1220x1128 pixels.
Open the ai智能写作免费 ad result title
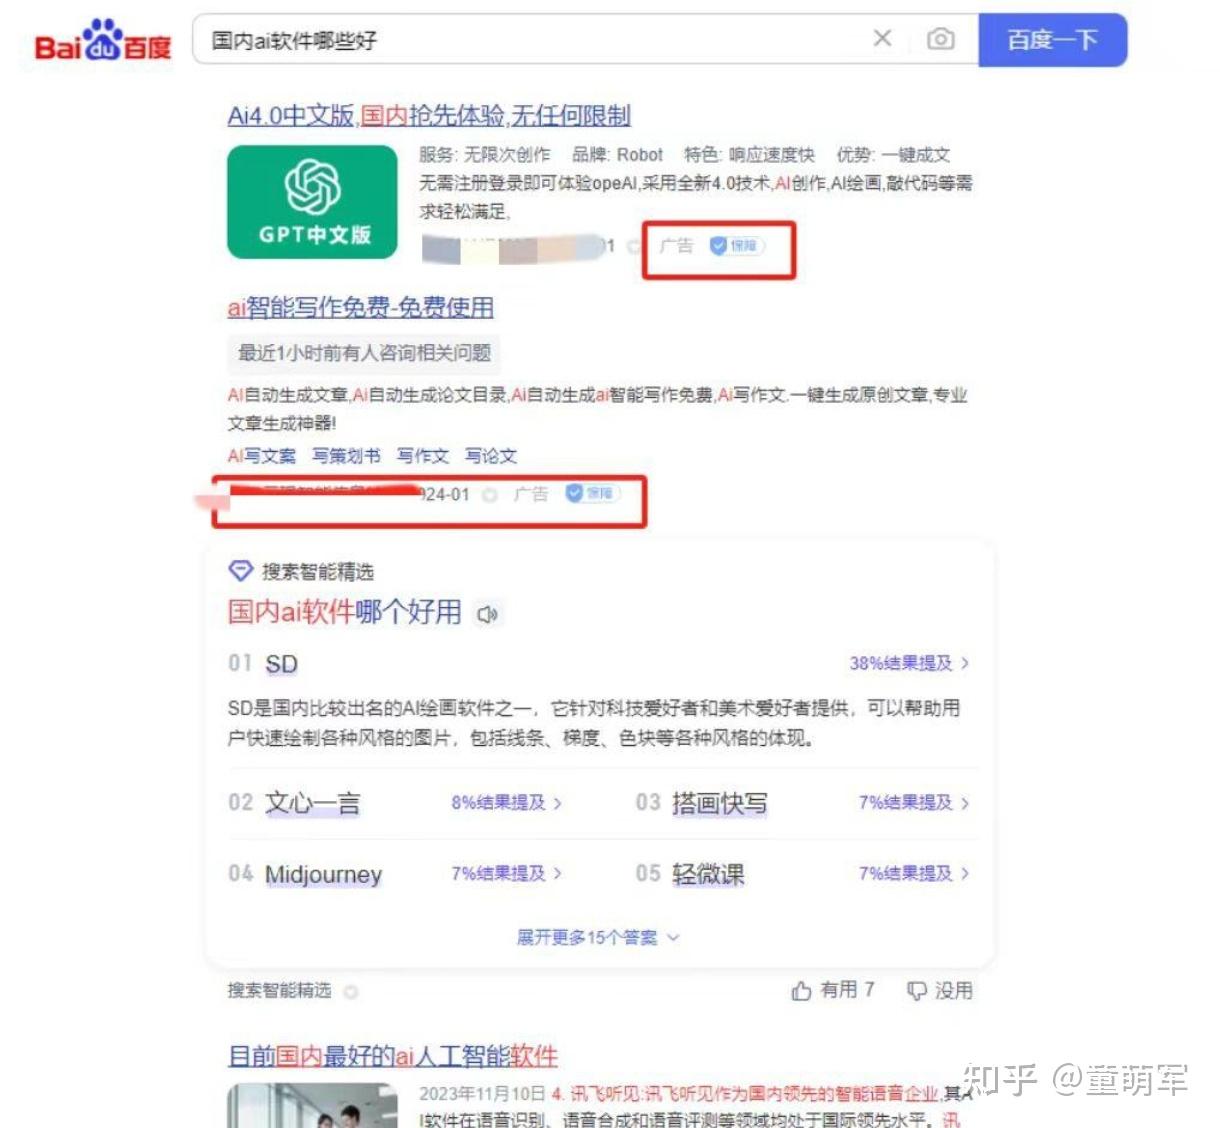point(360,308)
